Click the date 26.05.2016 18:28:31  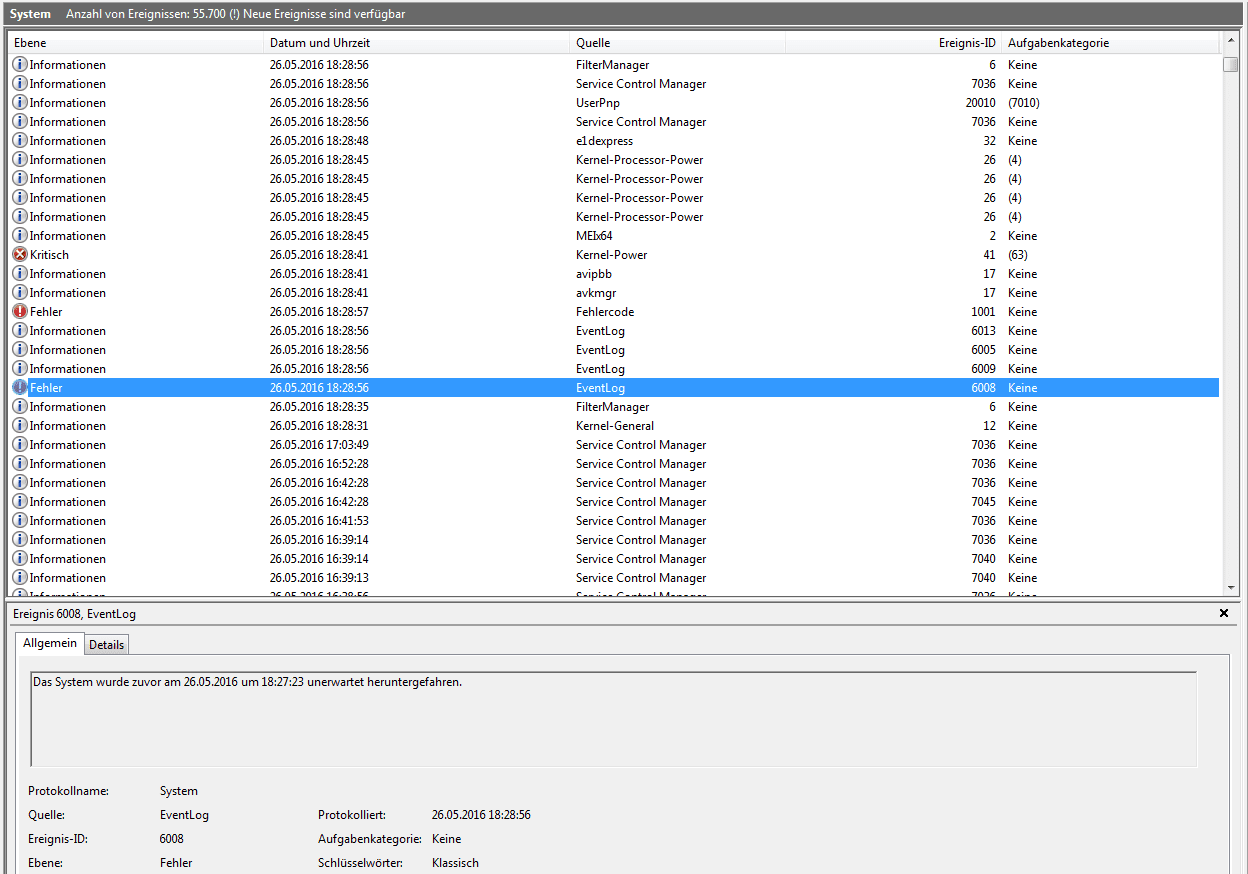coord(319,426)
